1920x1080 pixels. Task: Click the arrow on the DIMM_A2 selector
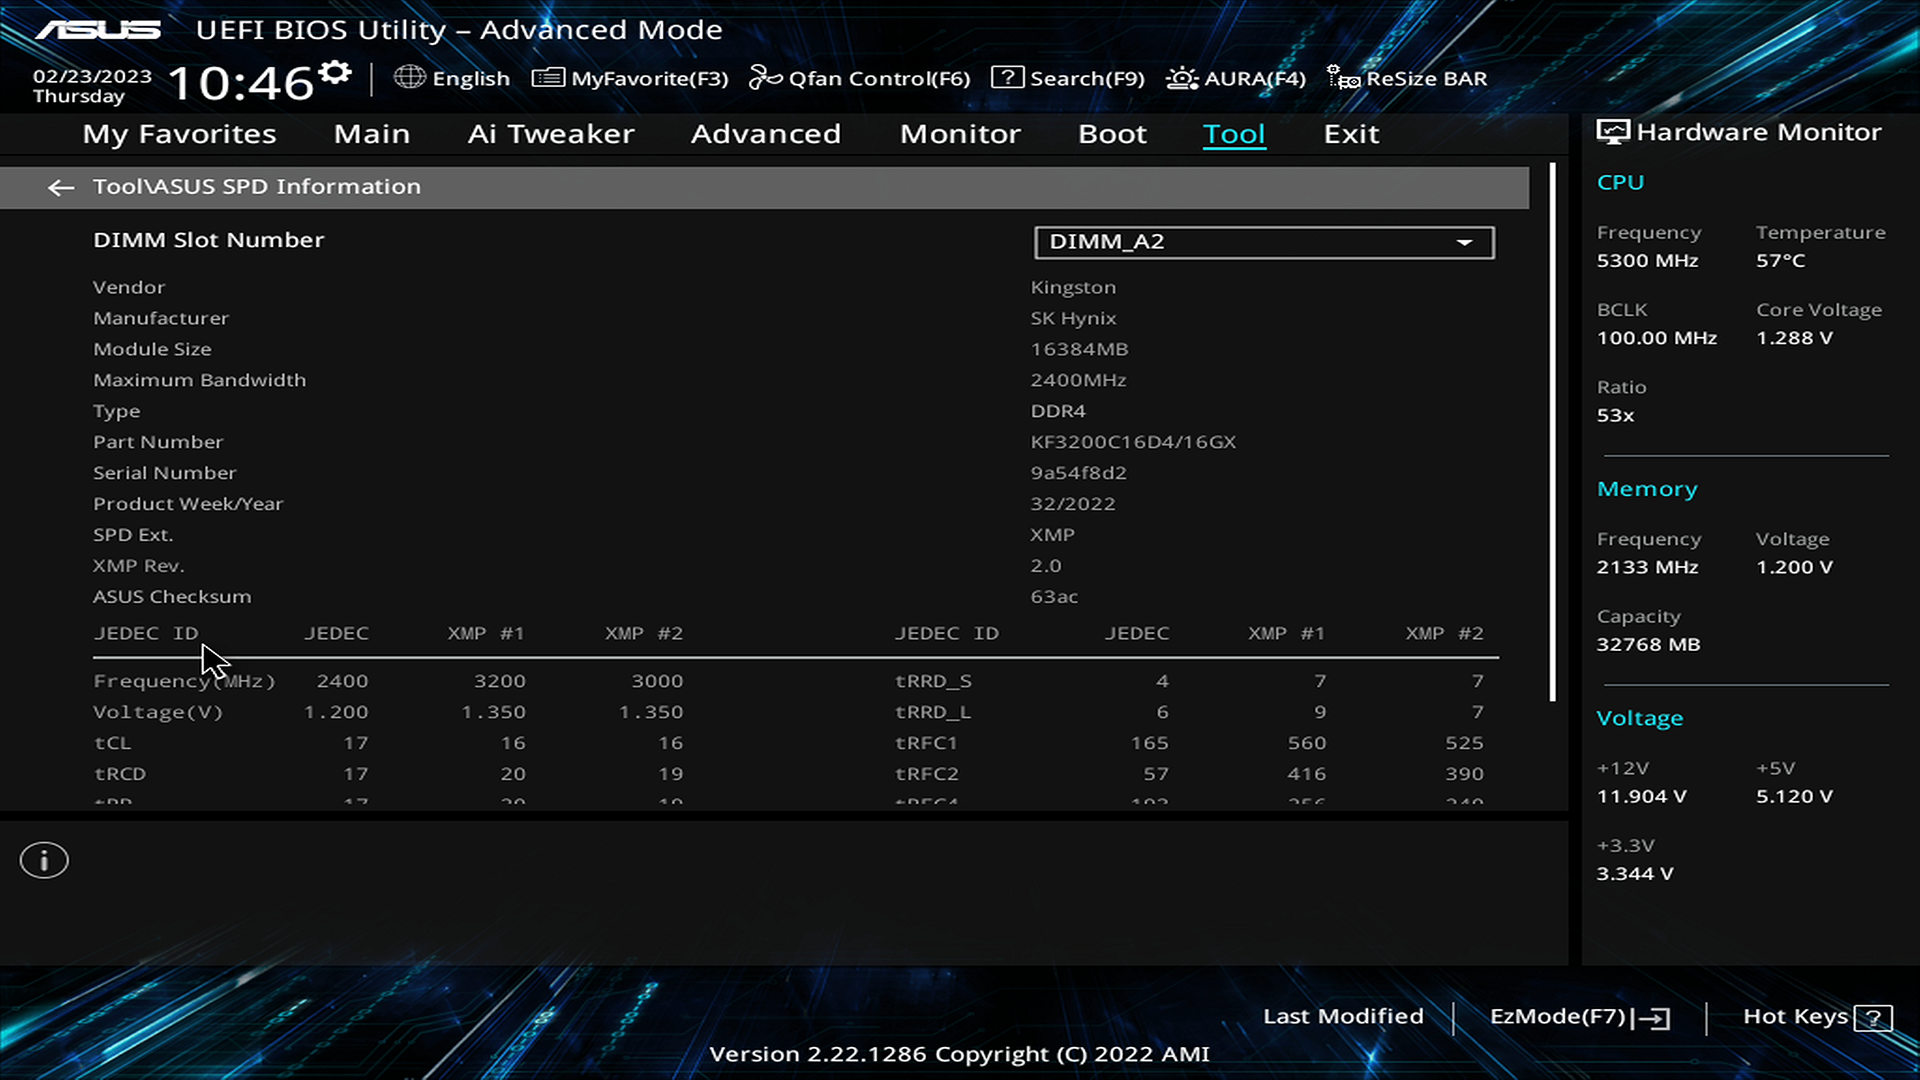click(1464, 243)
